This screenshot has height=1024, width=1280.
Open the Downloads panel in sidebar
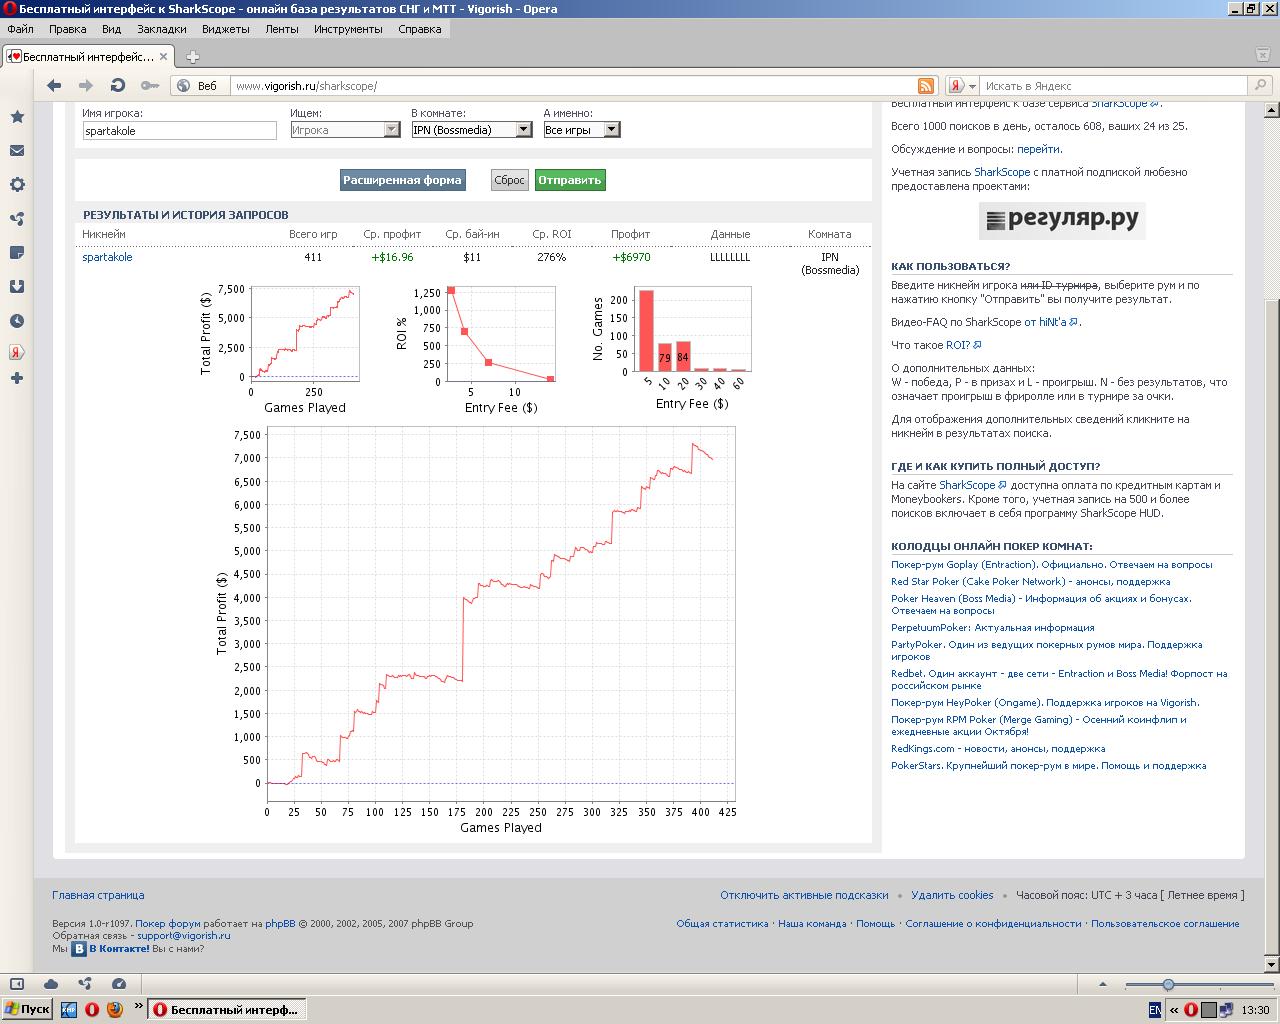click(x=17, y=287)
